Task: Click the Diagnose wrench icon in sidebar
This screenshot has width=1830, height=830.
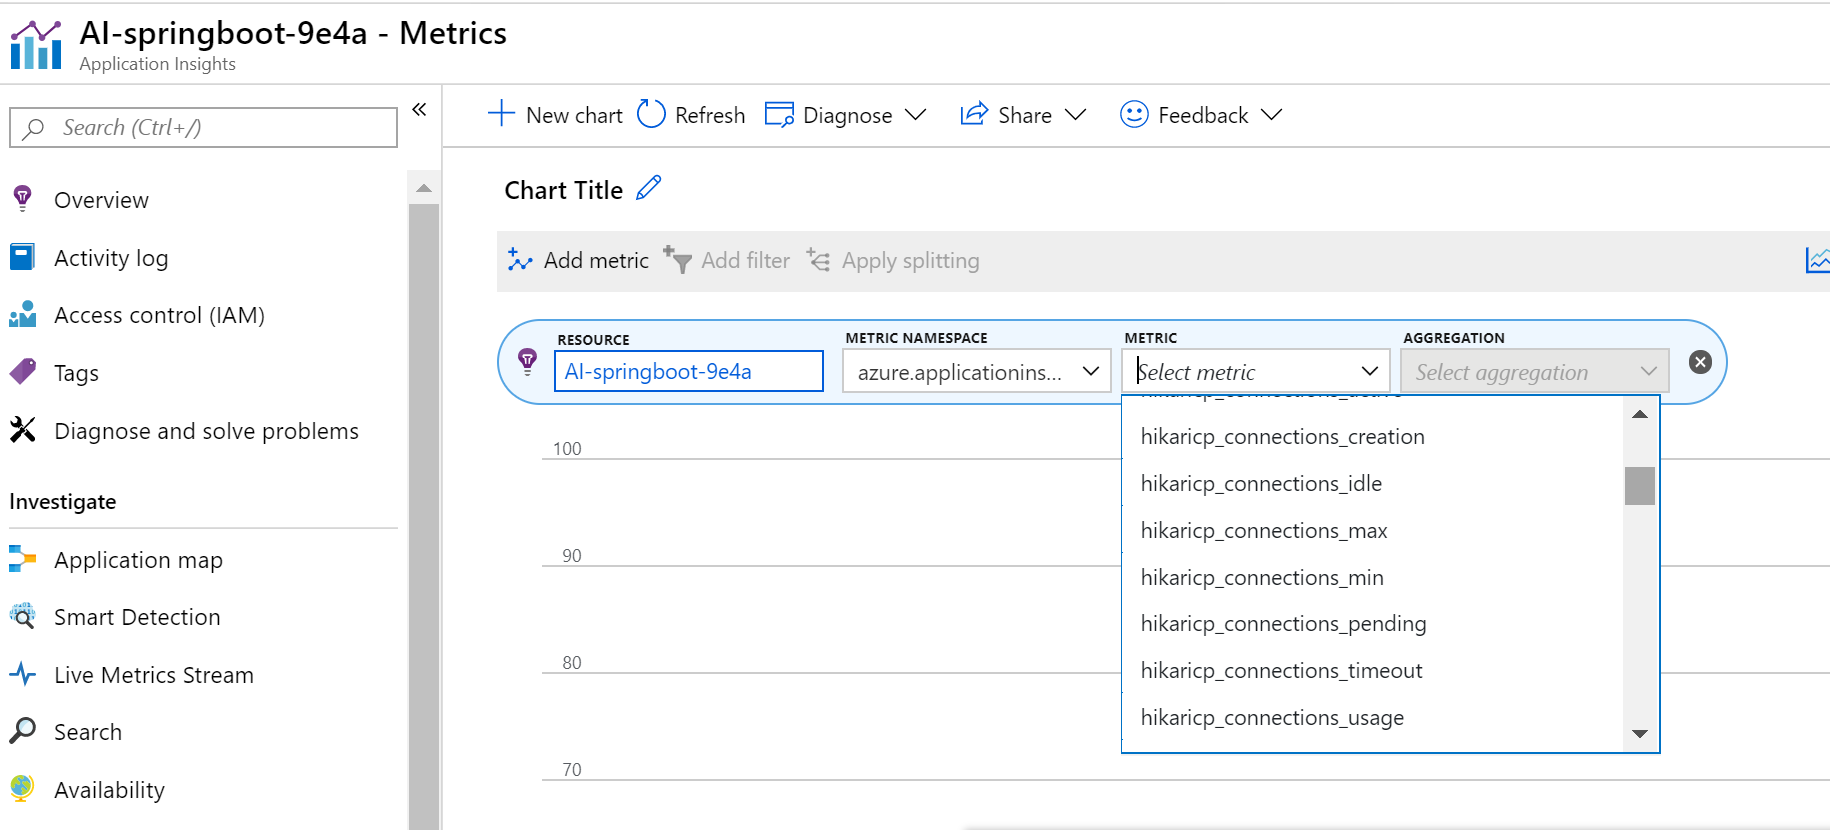Action: (x=22, y=430)
